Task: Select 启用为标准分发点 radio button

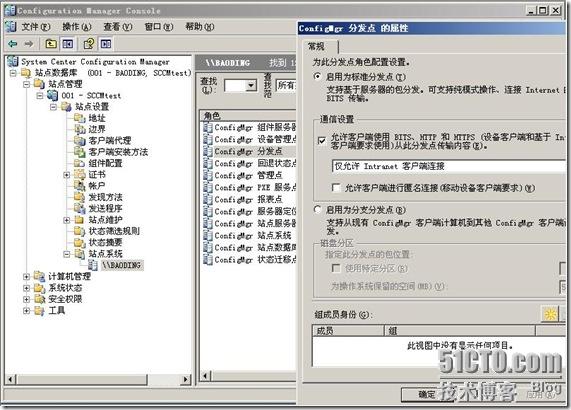Action: 318,76
